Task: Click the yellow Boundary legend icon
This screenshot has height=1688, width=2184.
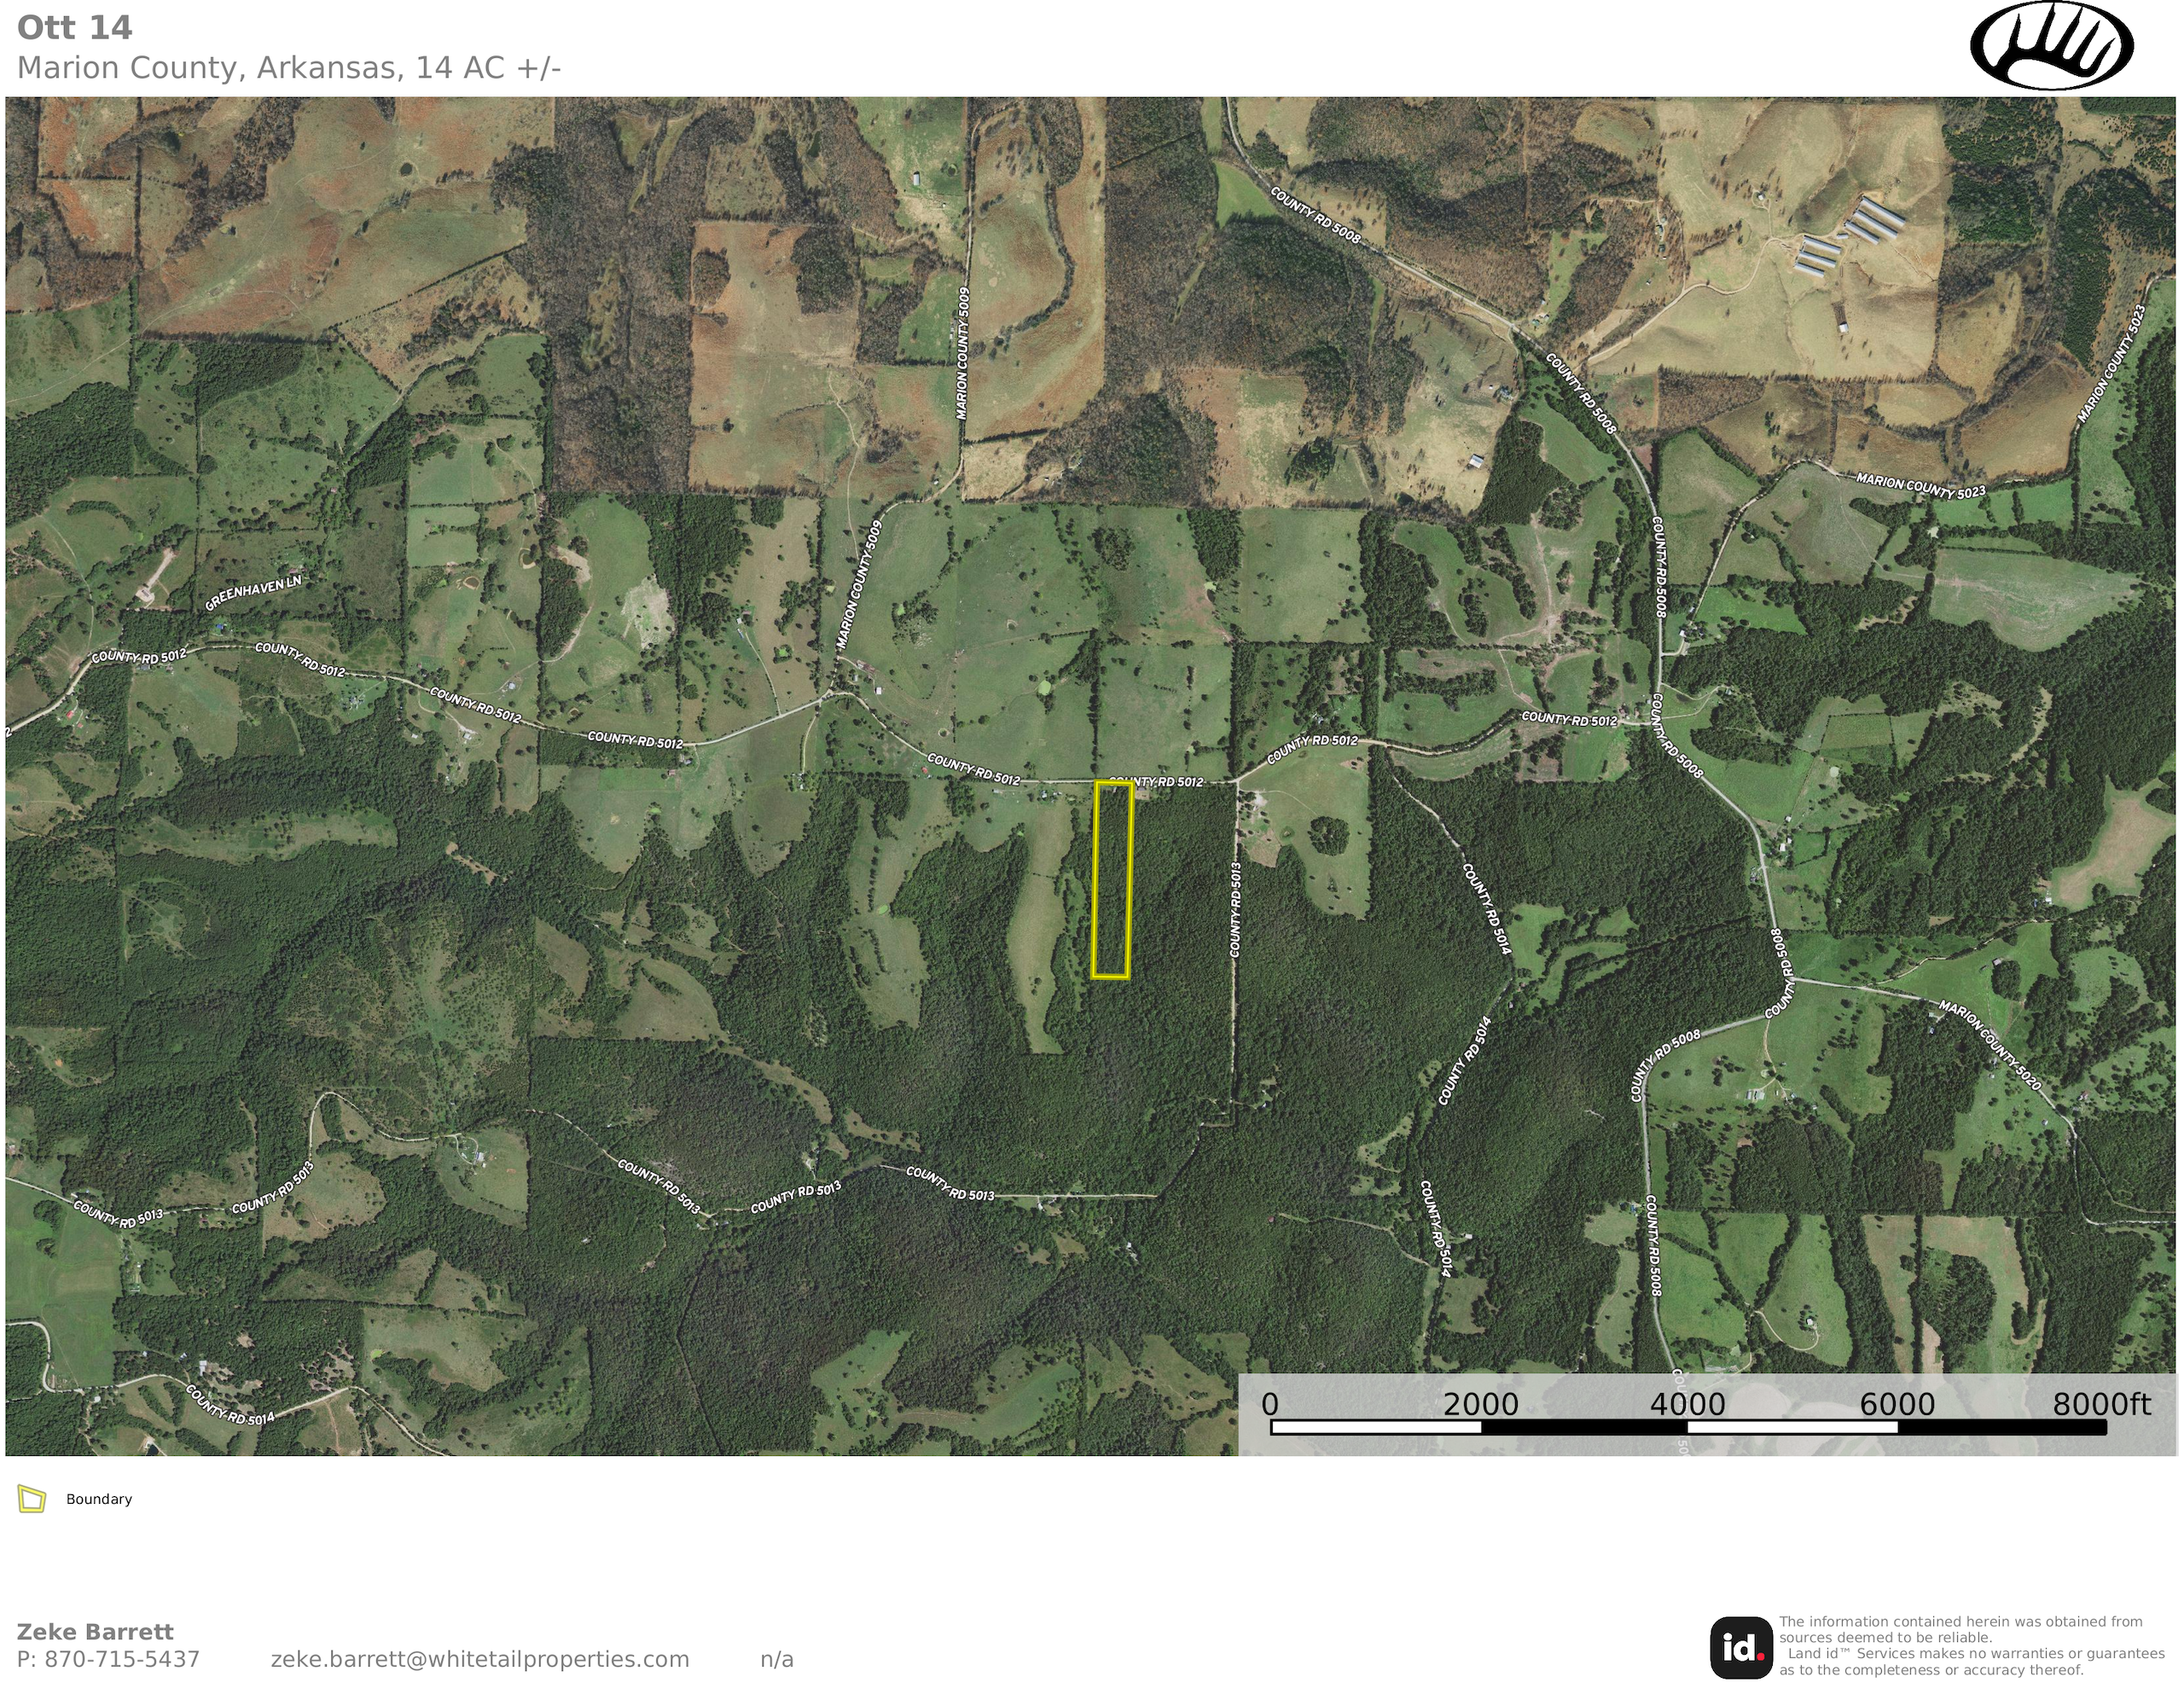Action: point(32,1499)
